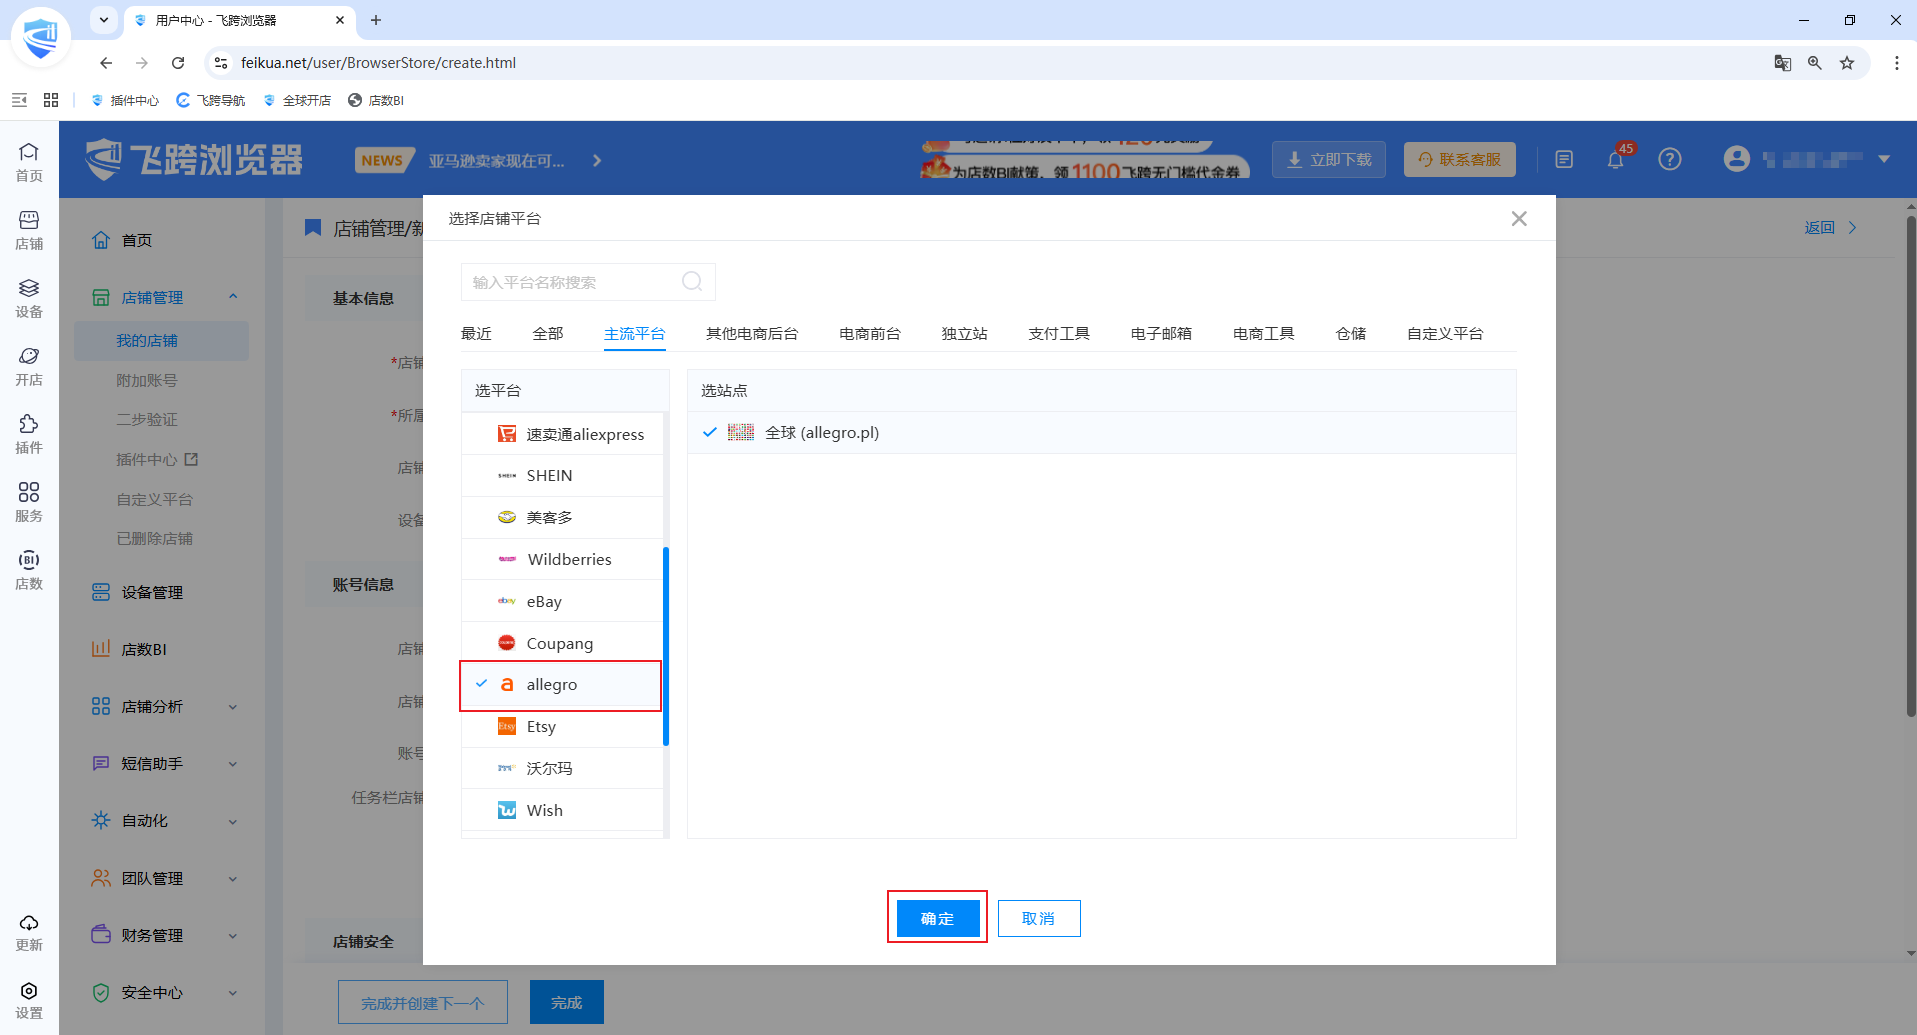Image resolution: width=1917 pixels, height=1035 pixels.
Task: Open the 设备 devices icon in left rail
Action: pos(29,297)
